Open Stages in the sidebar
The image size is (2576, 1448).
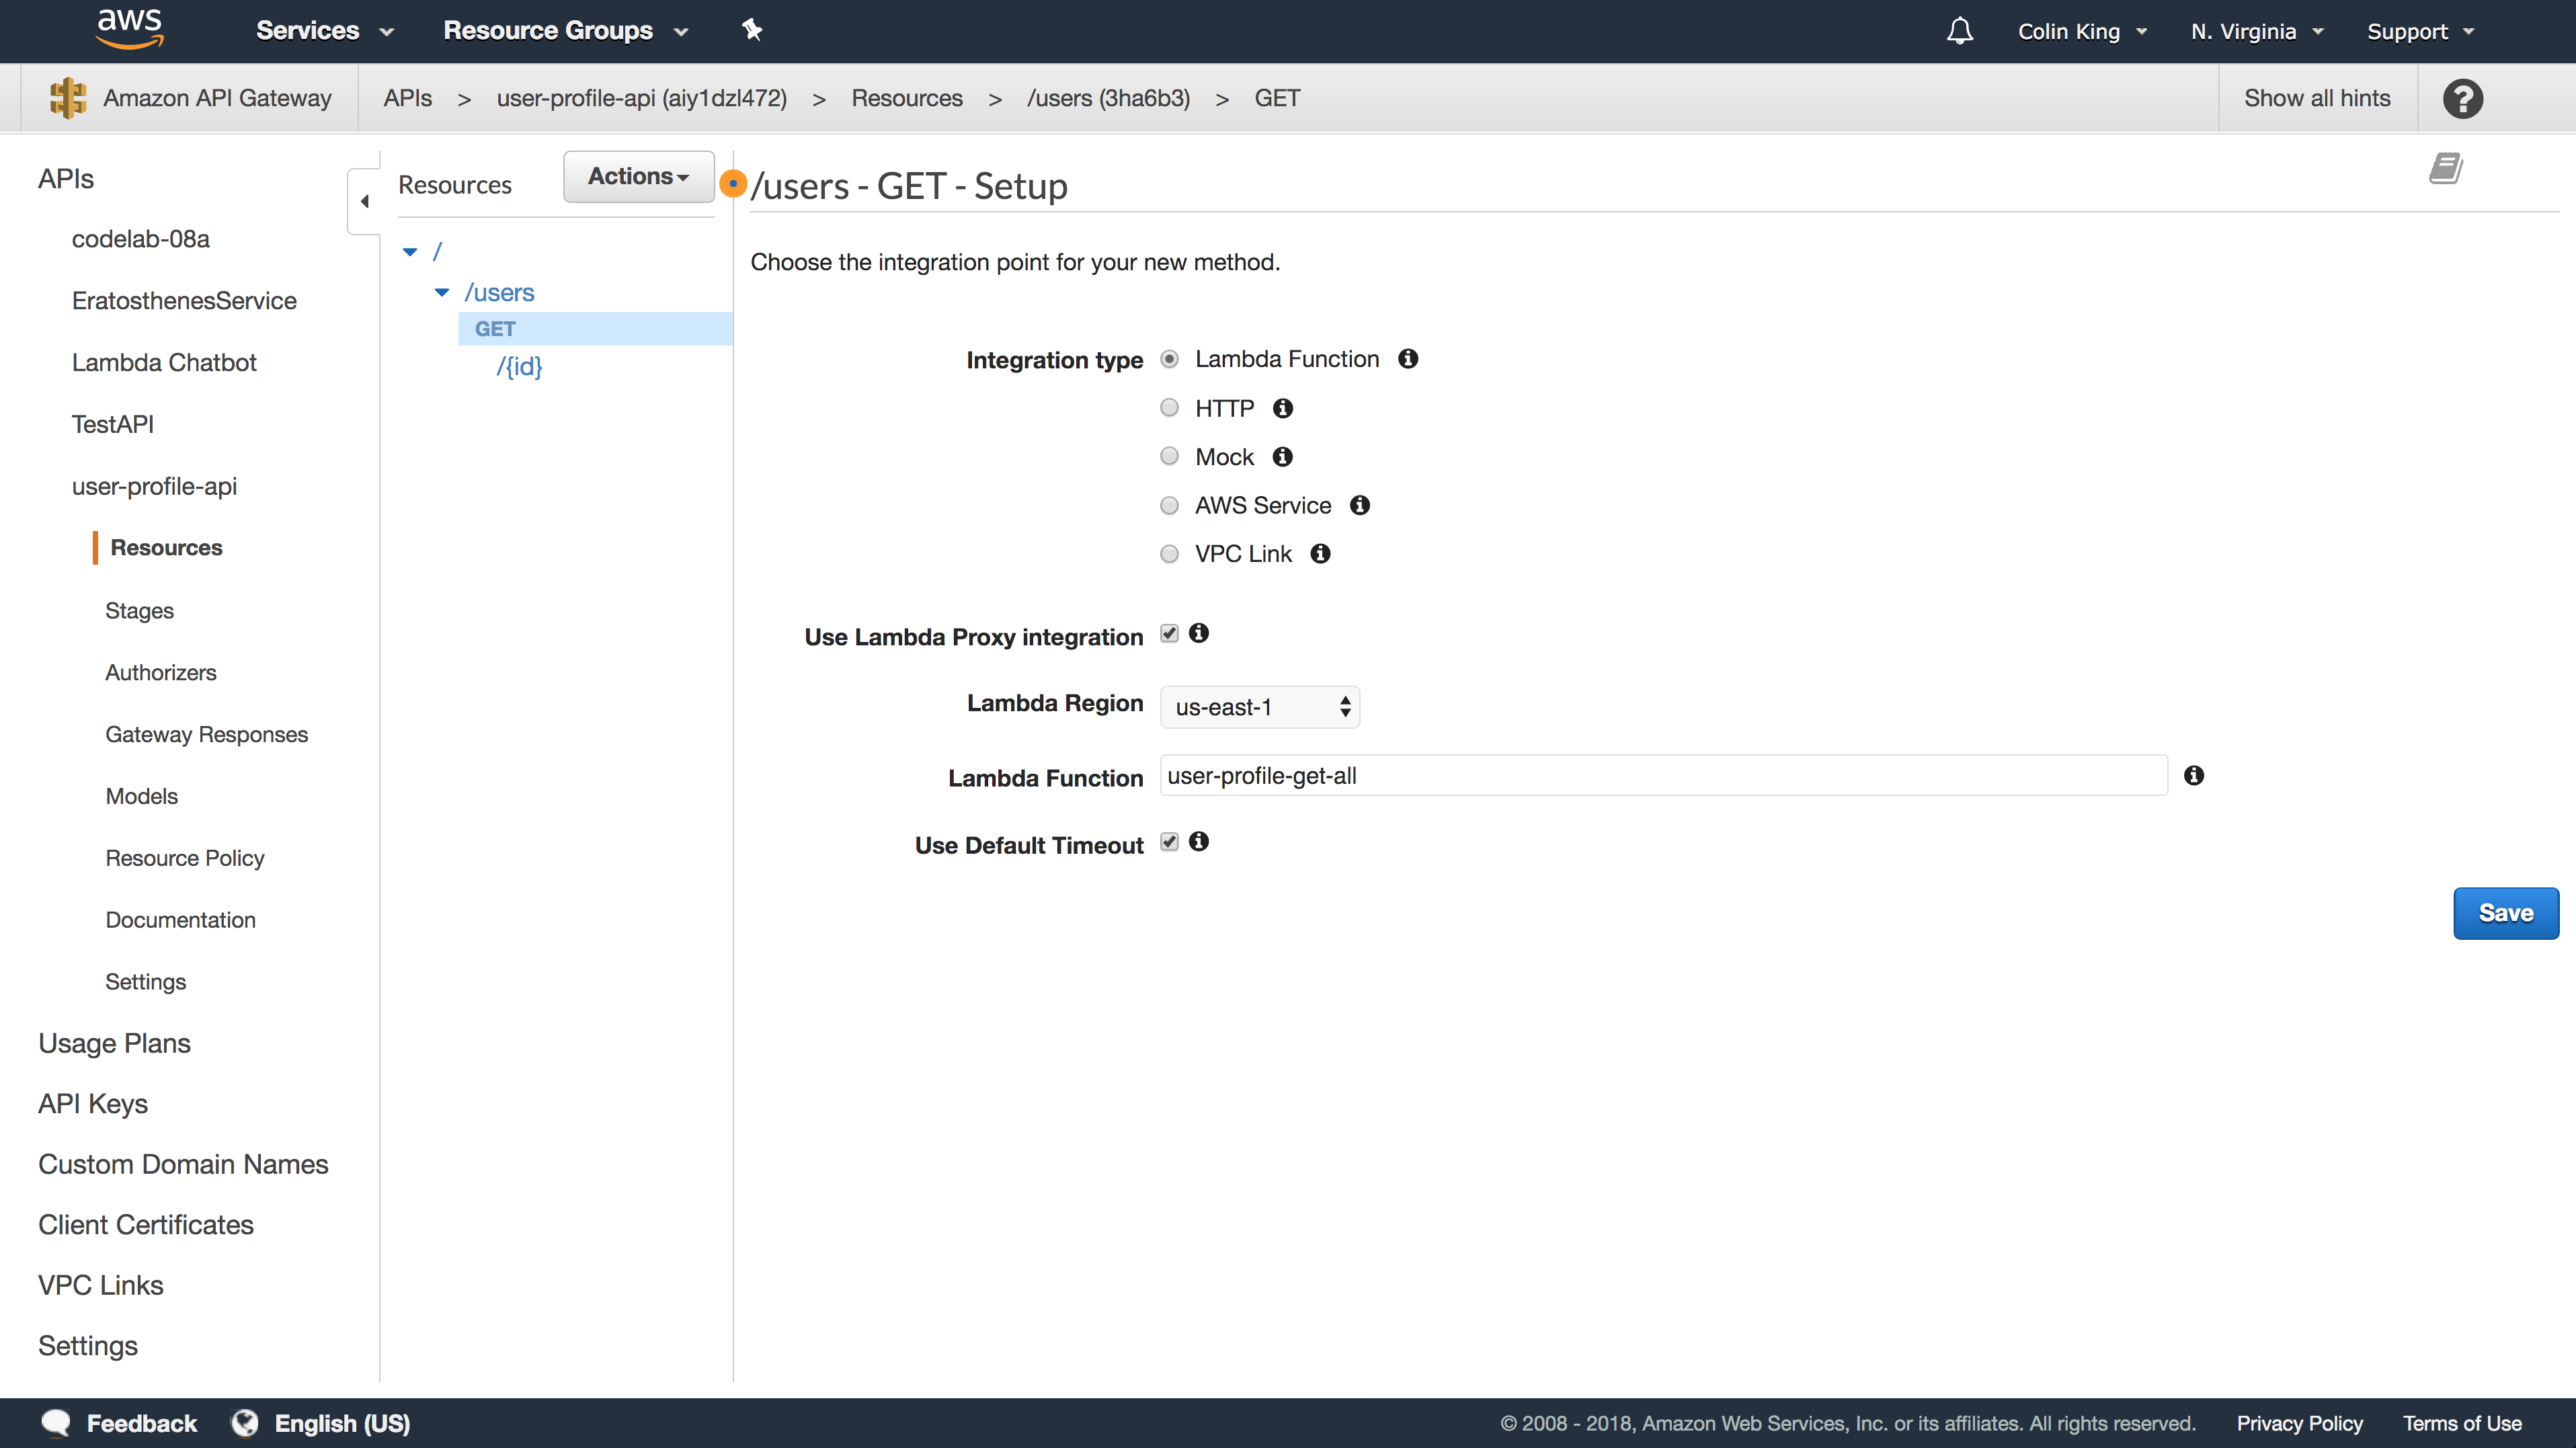pos(139,610)
